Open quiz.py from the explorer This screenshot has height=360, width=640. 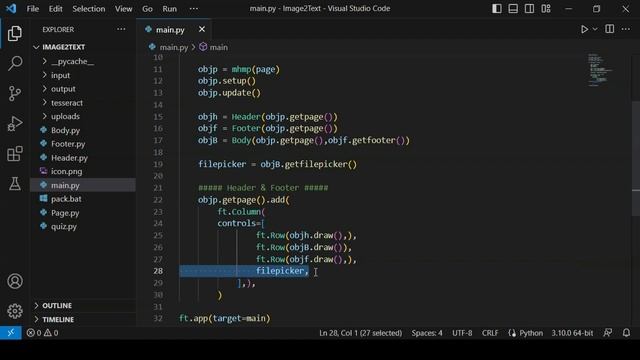pos(83,226)
